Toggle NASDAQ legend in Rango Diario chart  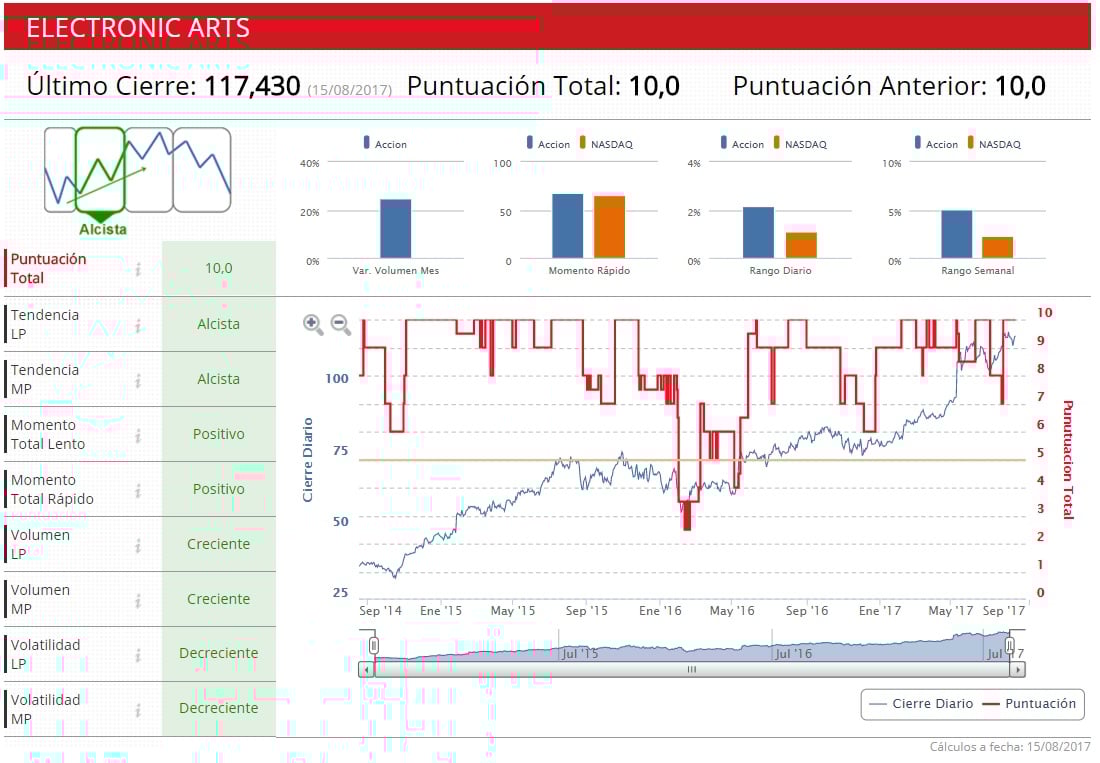tap(800, 143)
